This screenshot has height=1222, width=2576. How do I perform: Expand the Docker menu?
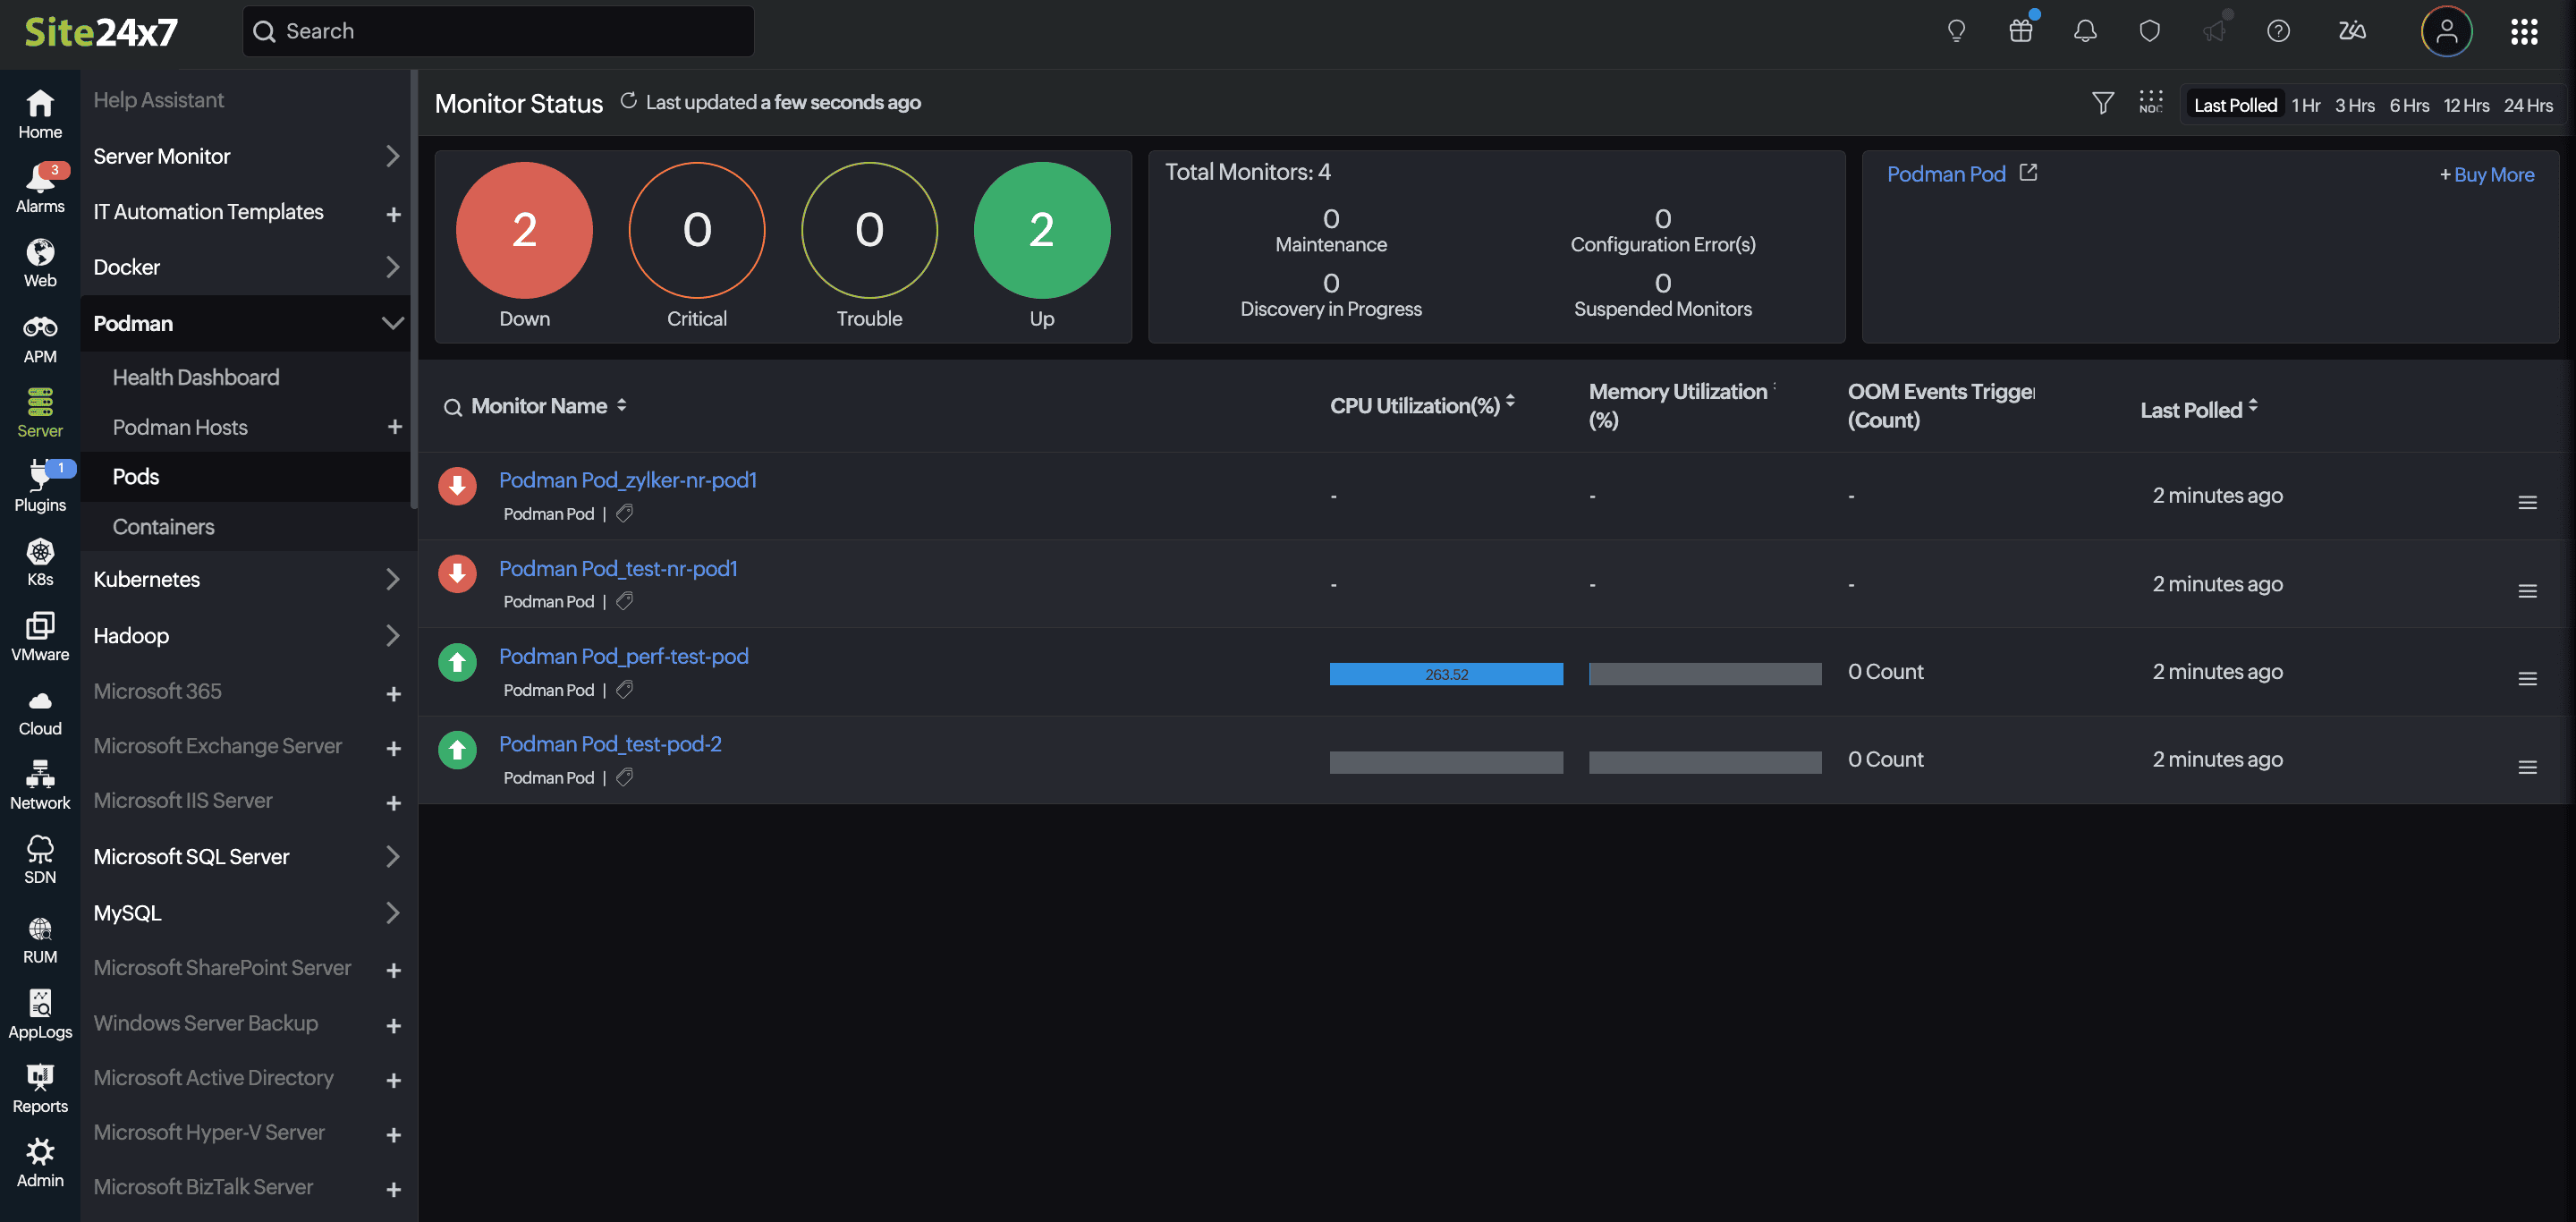[x=392, y=267]
